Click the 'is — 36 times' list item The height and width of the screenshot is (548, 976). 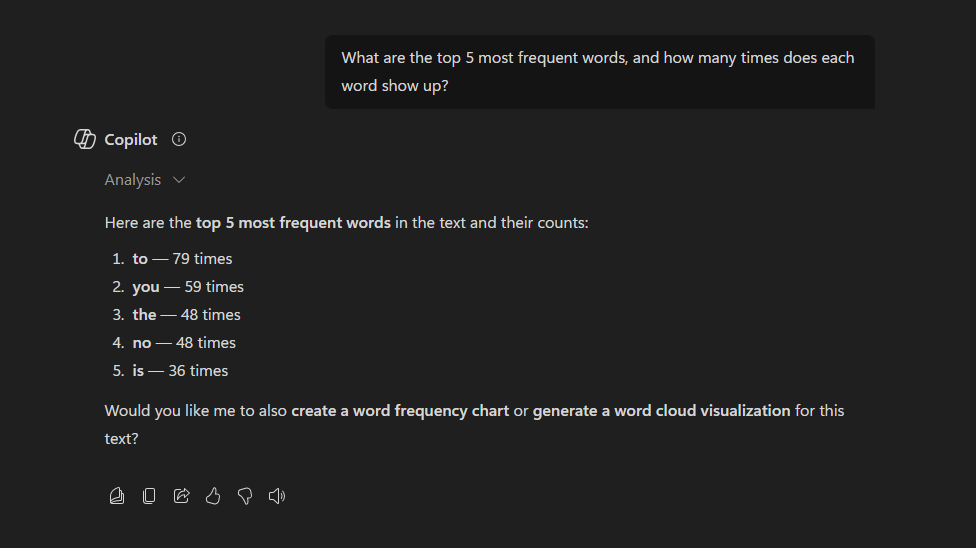[180, 371]
